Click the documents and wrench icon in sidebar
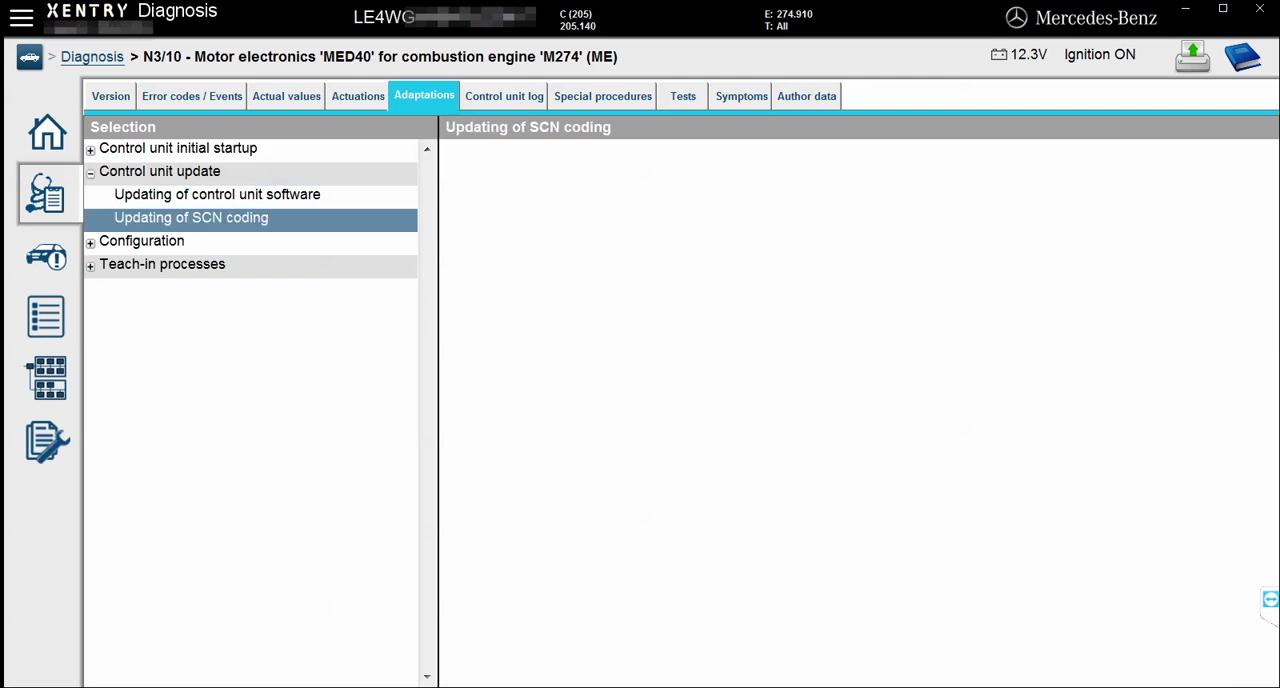 coord(46,441)
